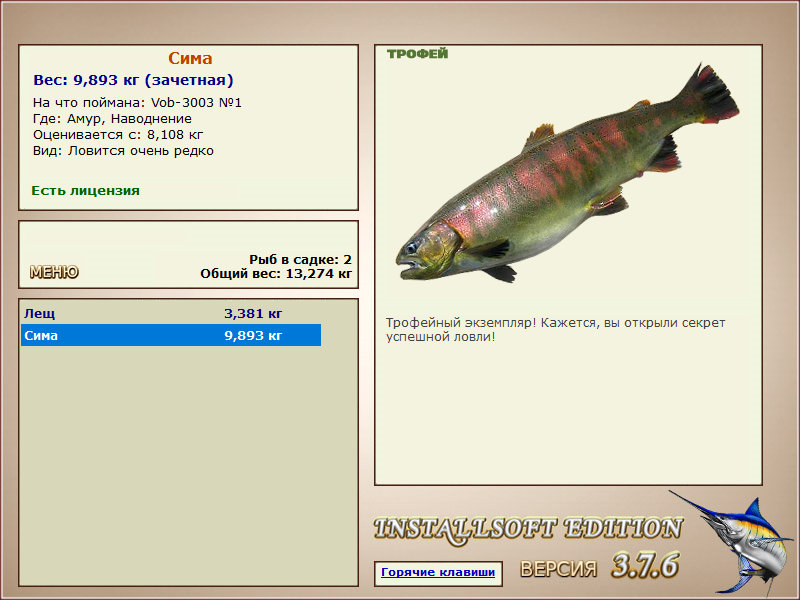Click the Рыб в садке: 2 counter
This screenshot has width=800, height=600.
coord(301,259)
